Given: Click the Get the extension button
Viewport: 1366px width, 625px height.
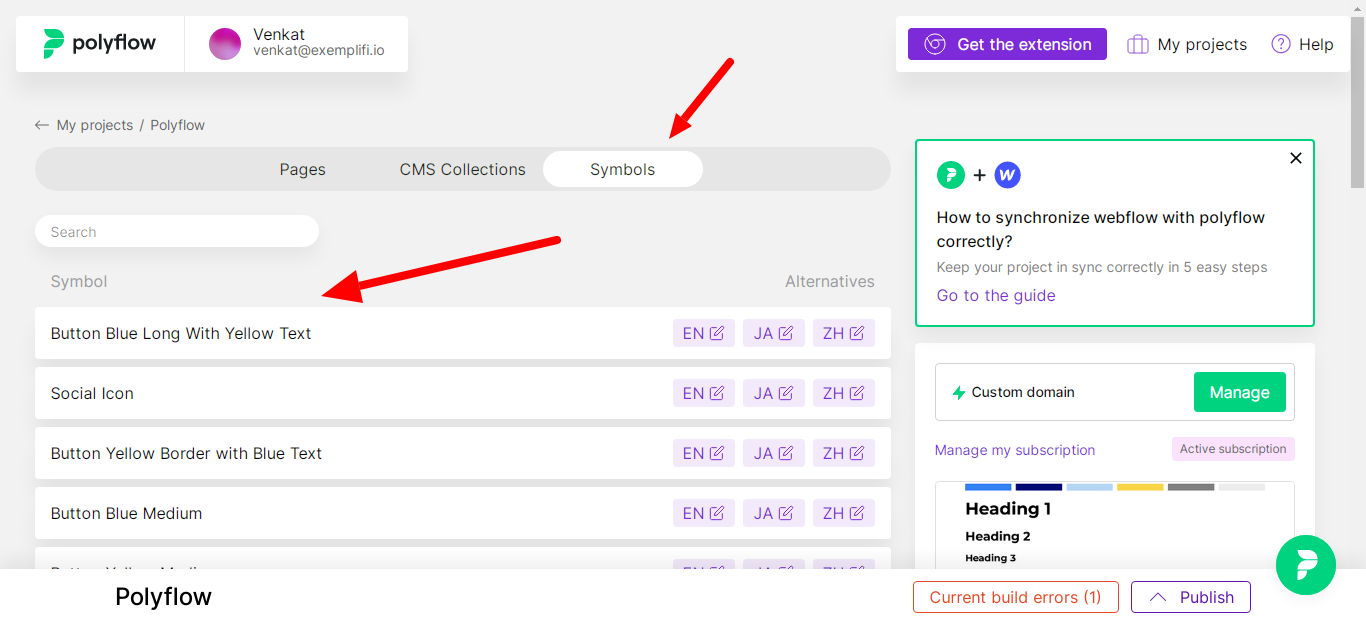Looking at the screenshot, I should tap(1007, 44).
